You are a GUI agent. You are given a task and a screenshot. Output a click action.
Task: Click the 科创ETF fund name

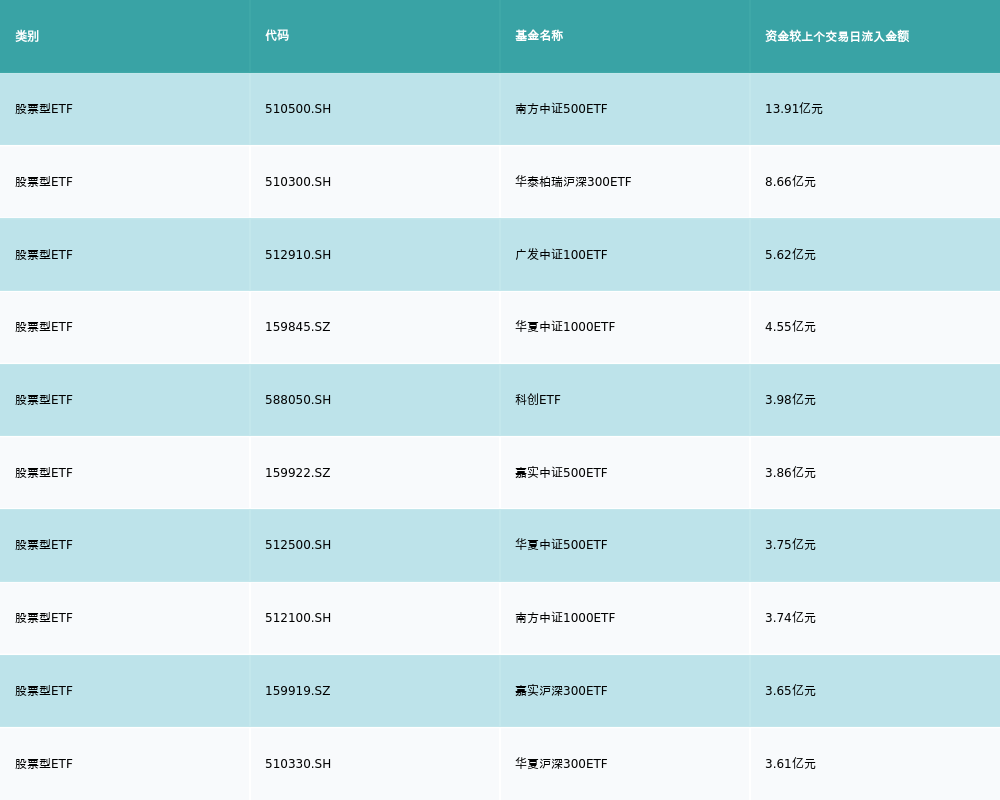click(x=538, y=400)
